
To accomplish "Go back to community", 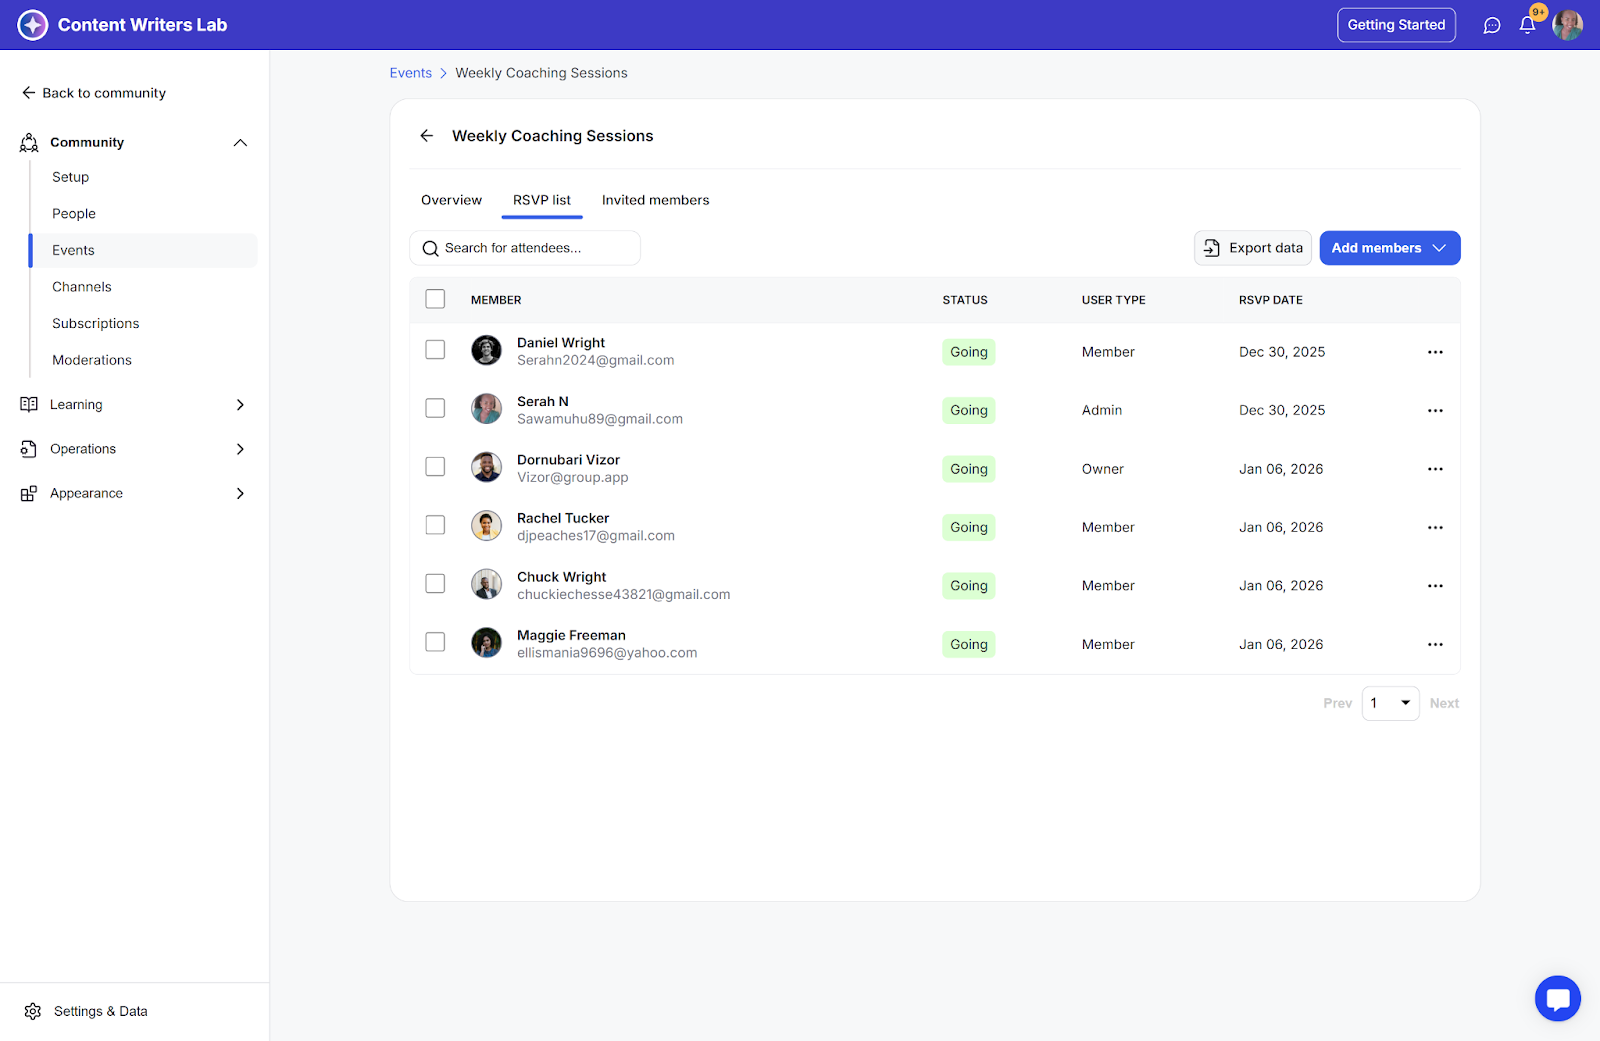I will pos(94,93).
